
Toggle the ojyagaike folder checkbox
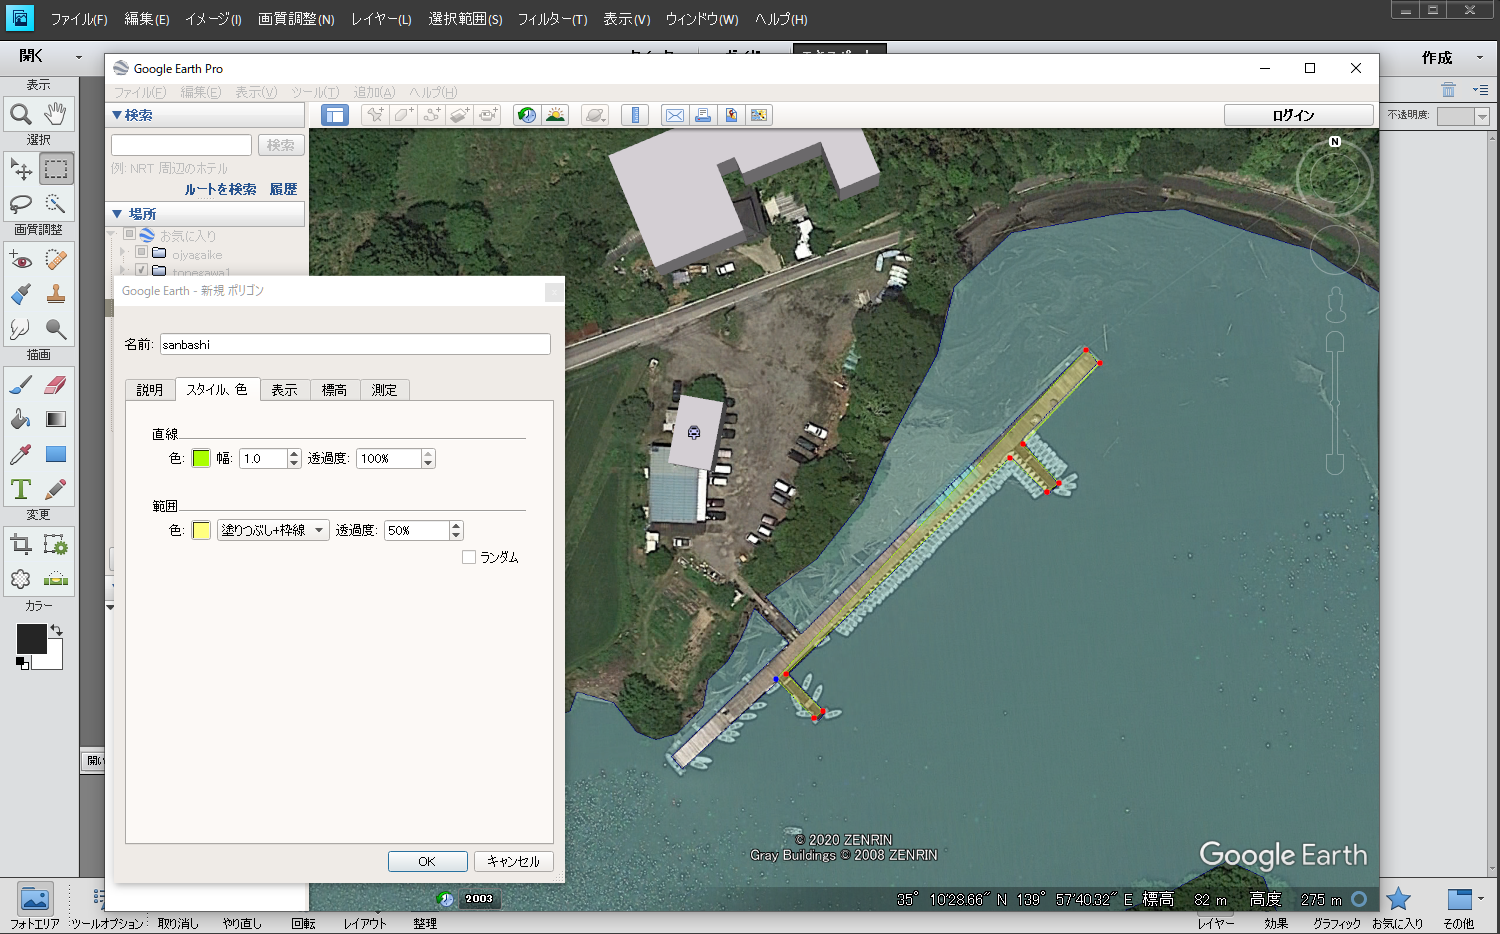142,253
